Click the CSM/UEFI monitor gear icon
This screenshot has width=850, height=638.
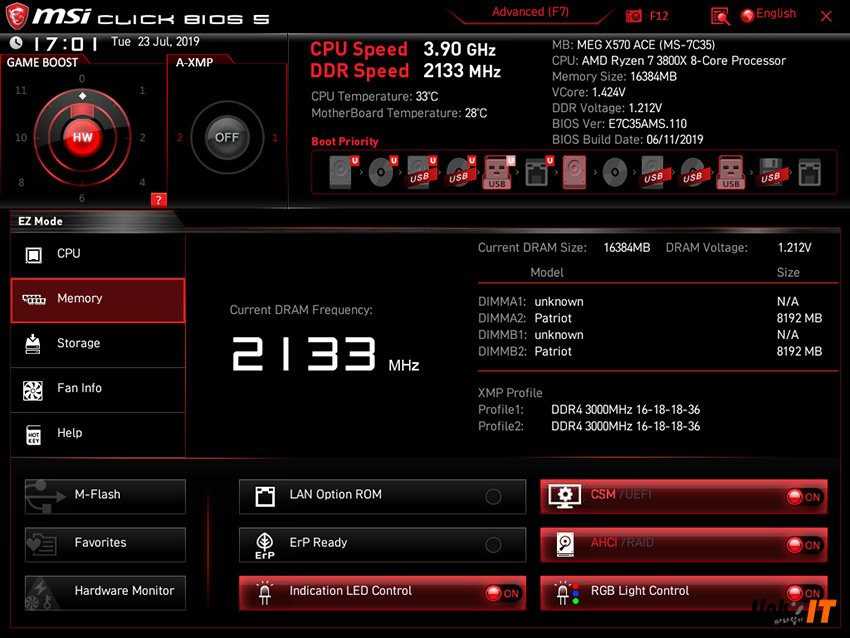[565, 496]
